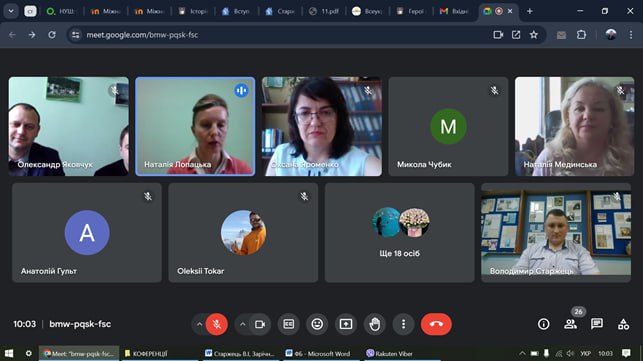
Task: Open the chat messages panel icon
Action: pos(597,324)
